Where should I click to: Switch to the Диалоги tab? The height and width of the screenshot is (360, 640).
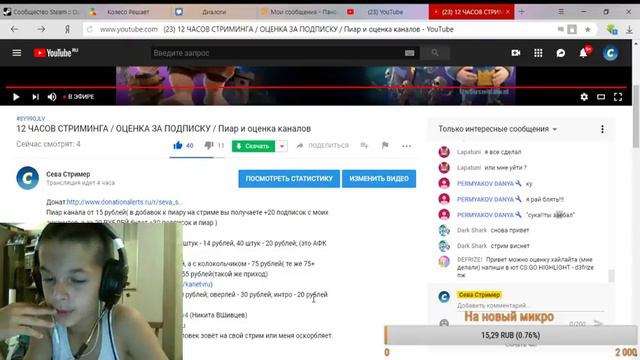tap(214, 12)
